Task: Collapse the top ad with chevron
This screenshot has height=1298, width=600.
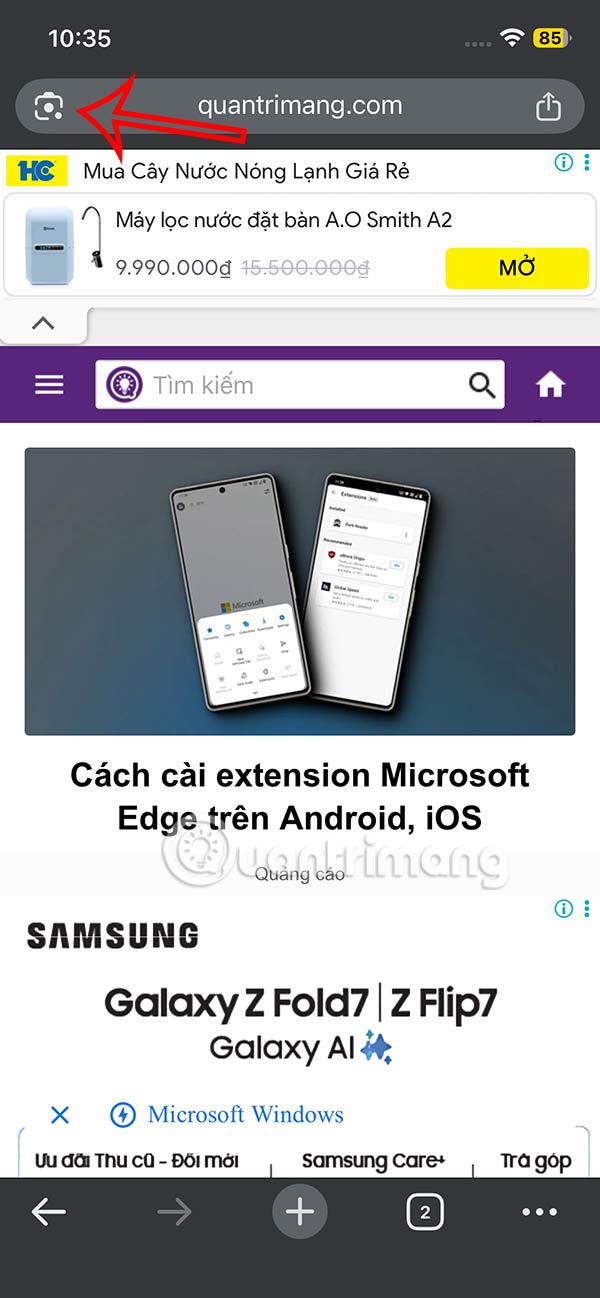Action: click(x=43, y=323)
